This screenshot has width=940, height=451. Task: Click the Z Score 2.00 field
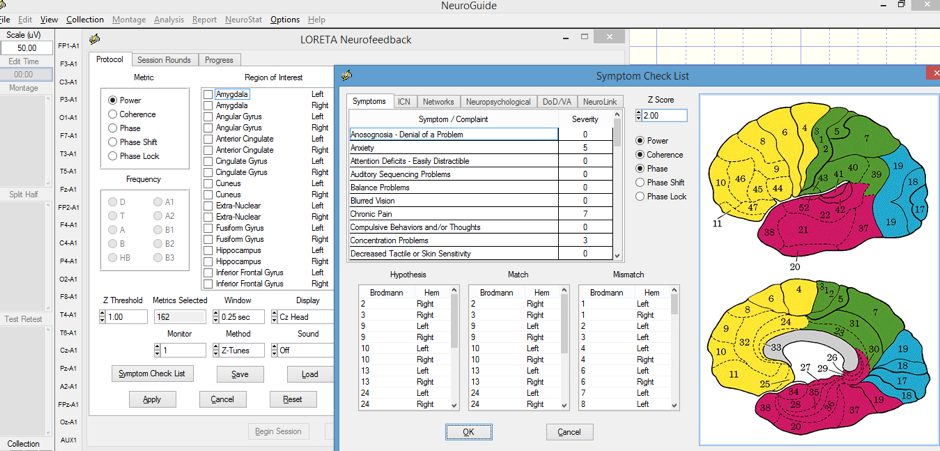point(664,116)
